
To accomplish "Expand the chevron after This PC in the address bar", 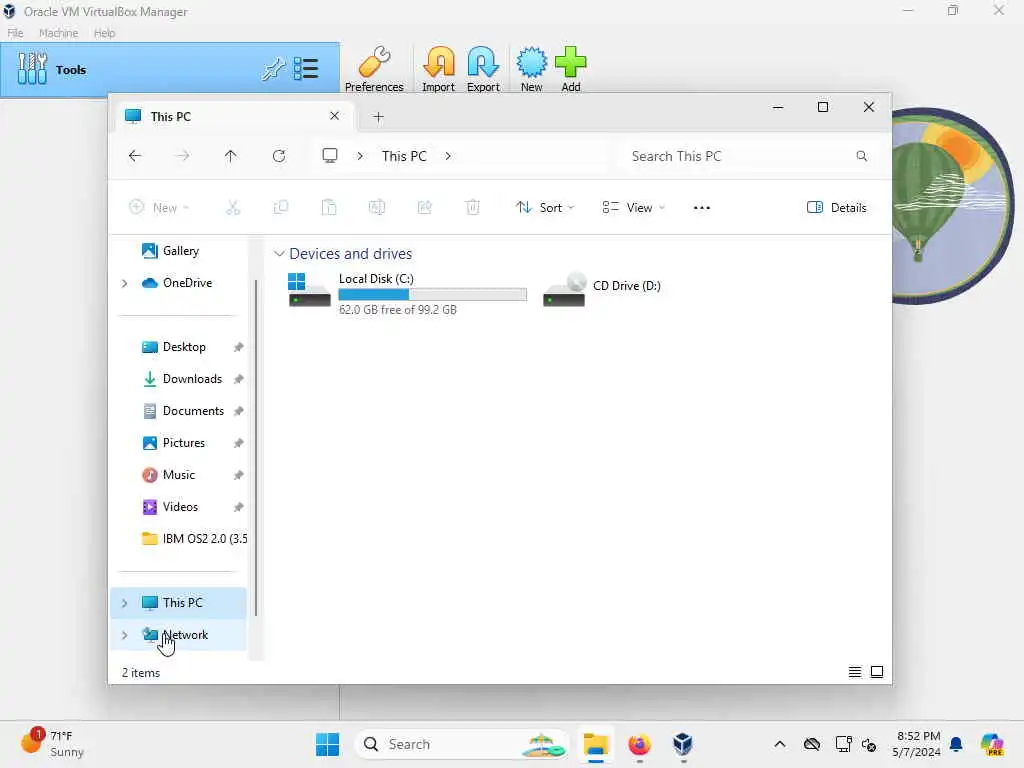I will click(x=448, y=156).
